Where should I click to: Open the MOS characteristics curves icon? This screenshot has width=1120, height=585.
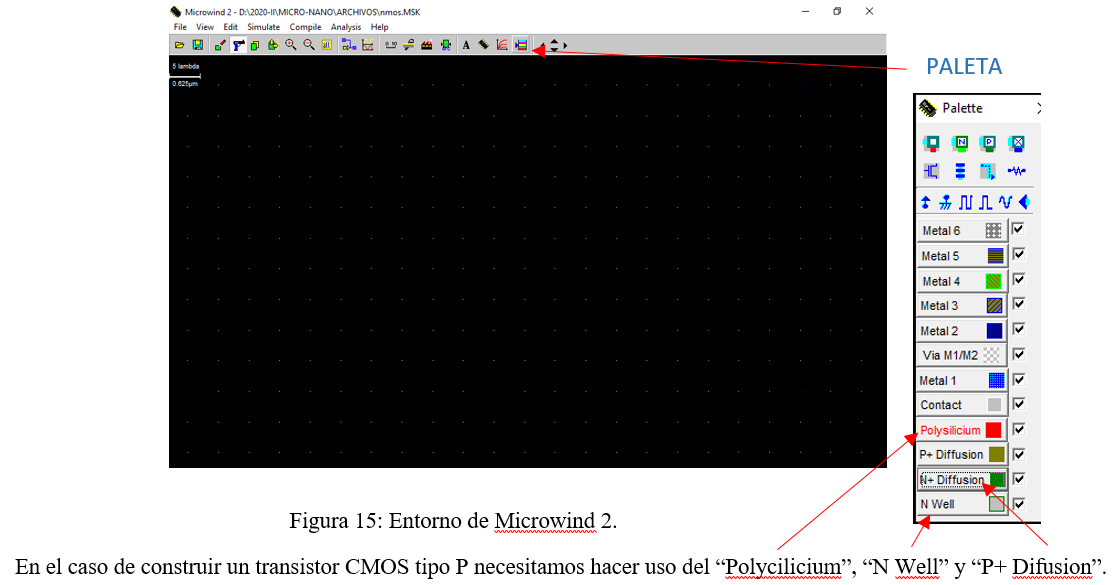[502, 45]
